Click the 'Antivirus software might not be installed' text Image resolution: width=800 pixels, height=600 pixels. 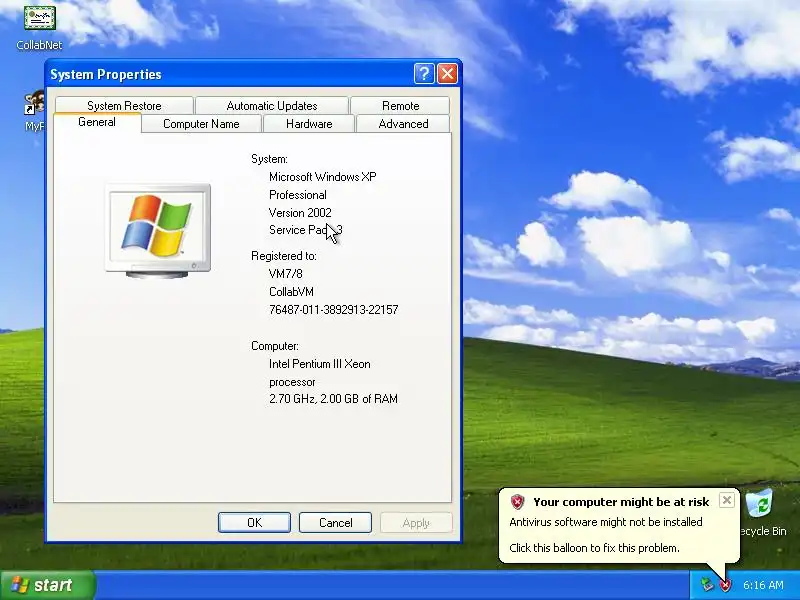coord(606,522)
